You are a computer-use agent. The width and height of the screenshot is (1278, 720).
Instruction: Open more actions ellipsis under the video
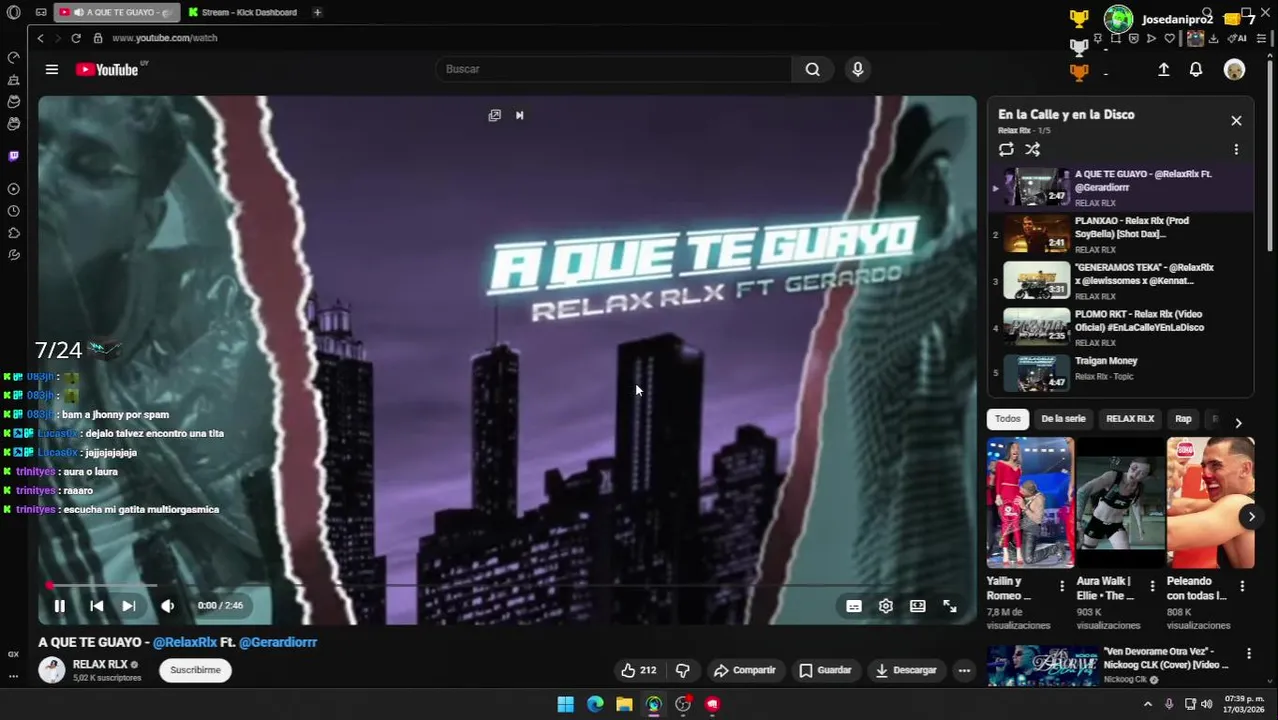click(x=964, y=670)
